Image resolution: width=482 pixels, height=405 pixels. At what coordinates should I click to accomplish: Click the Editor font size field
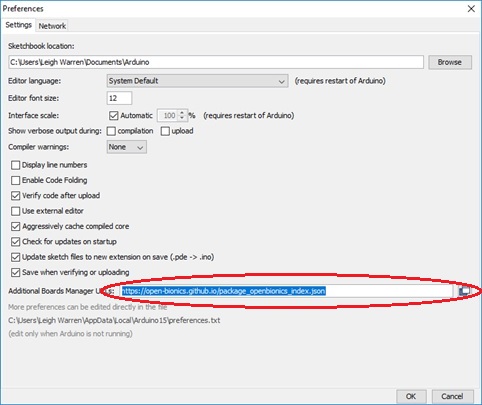coord(119,98)
